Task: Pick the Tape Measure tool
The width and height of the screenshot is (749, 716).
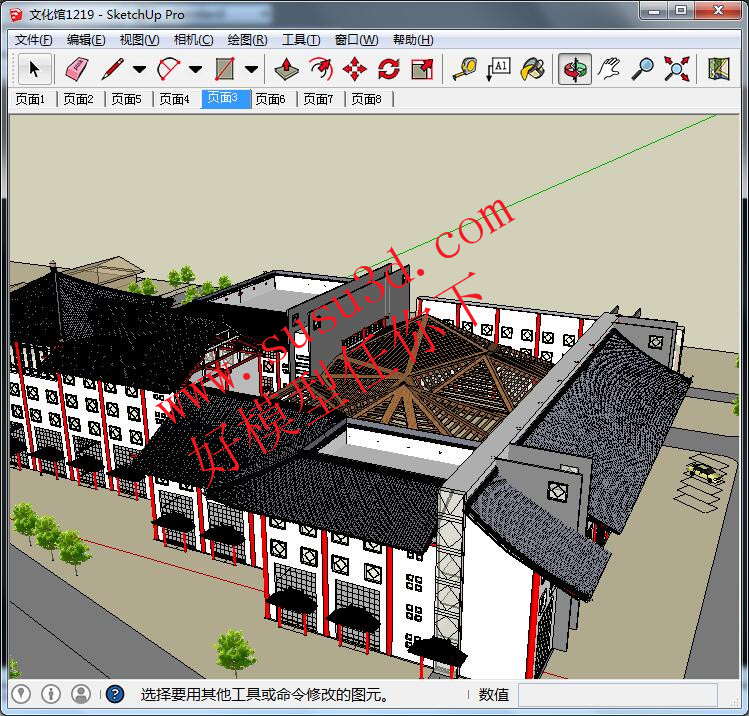Action: [x=465, y=69]
